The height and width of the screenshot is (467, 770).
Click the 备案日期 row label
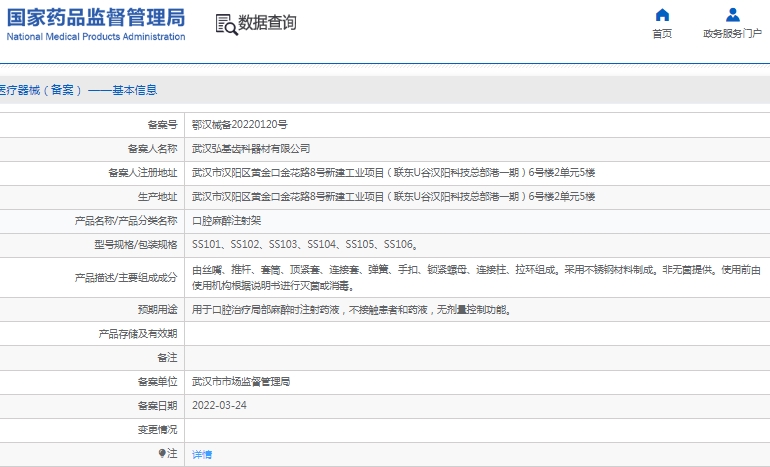point(157,406)
